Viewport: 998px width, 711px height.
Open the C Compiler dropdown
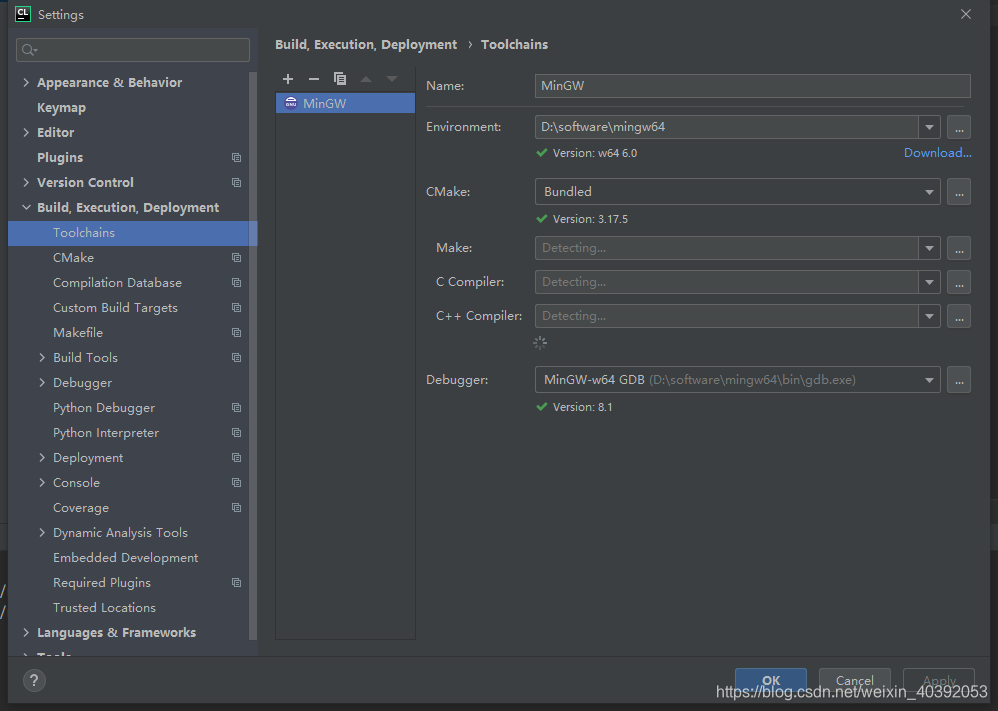[929, 282]
